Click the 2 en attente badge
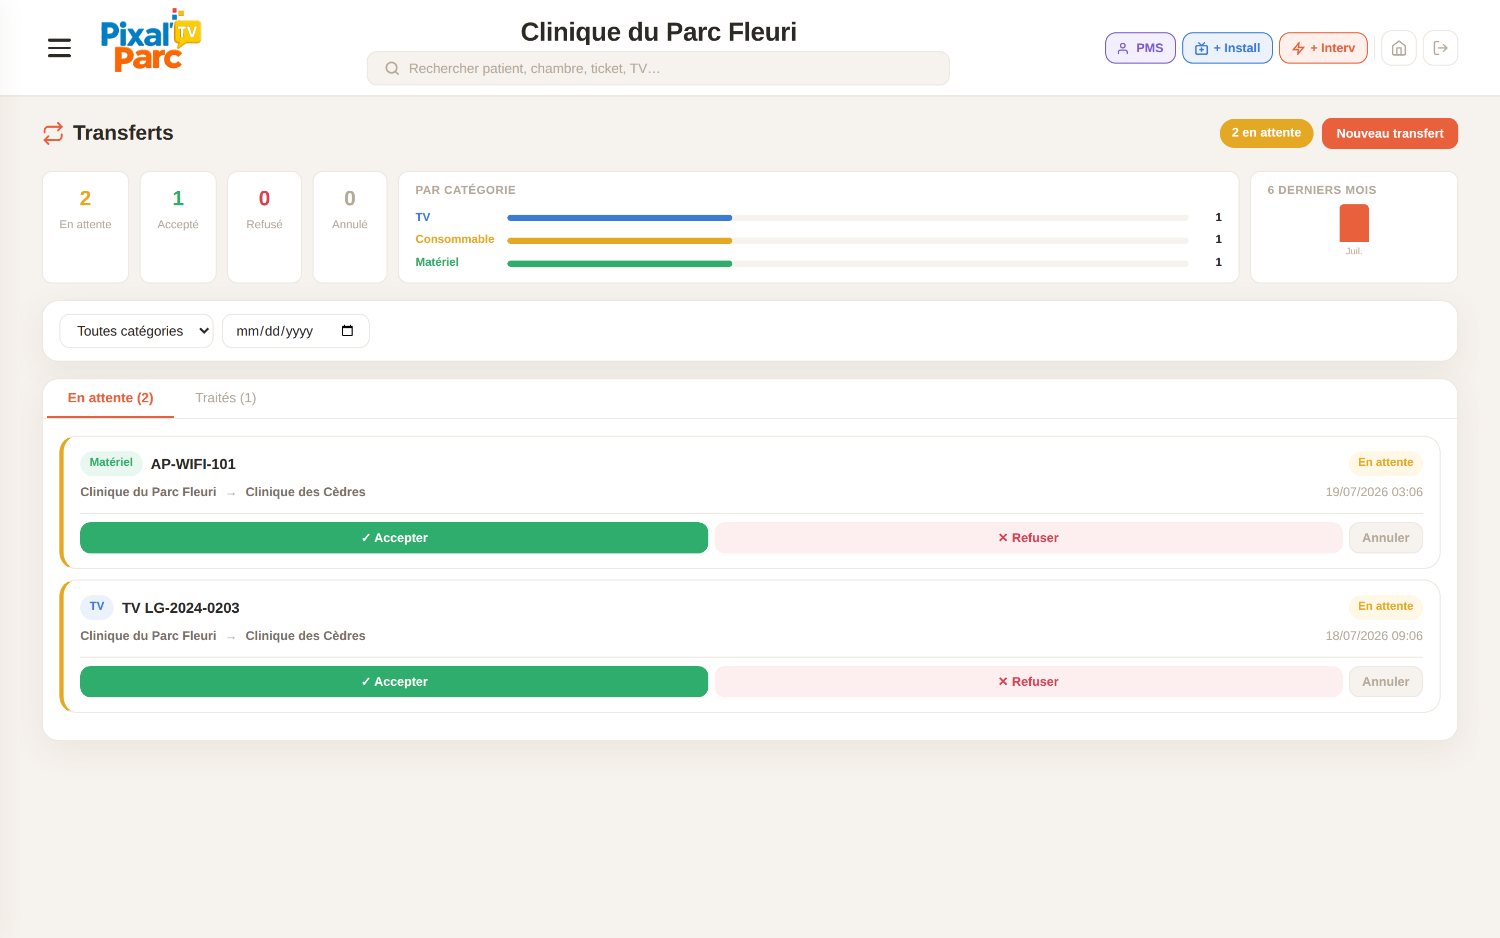Image resolution: width=1500 pixels, height=938 pixels. coord(1266,133)
